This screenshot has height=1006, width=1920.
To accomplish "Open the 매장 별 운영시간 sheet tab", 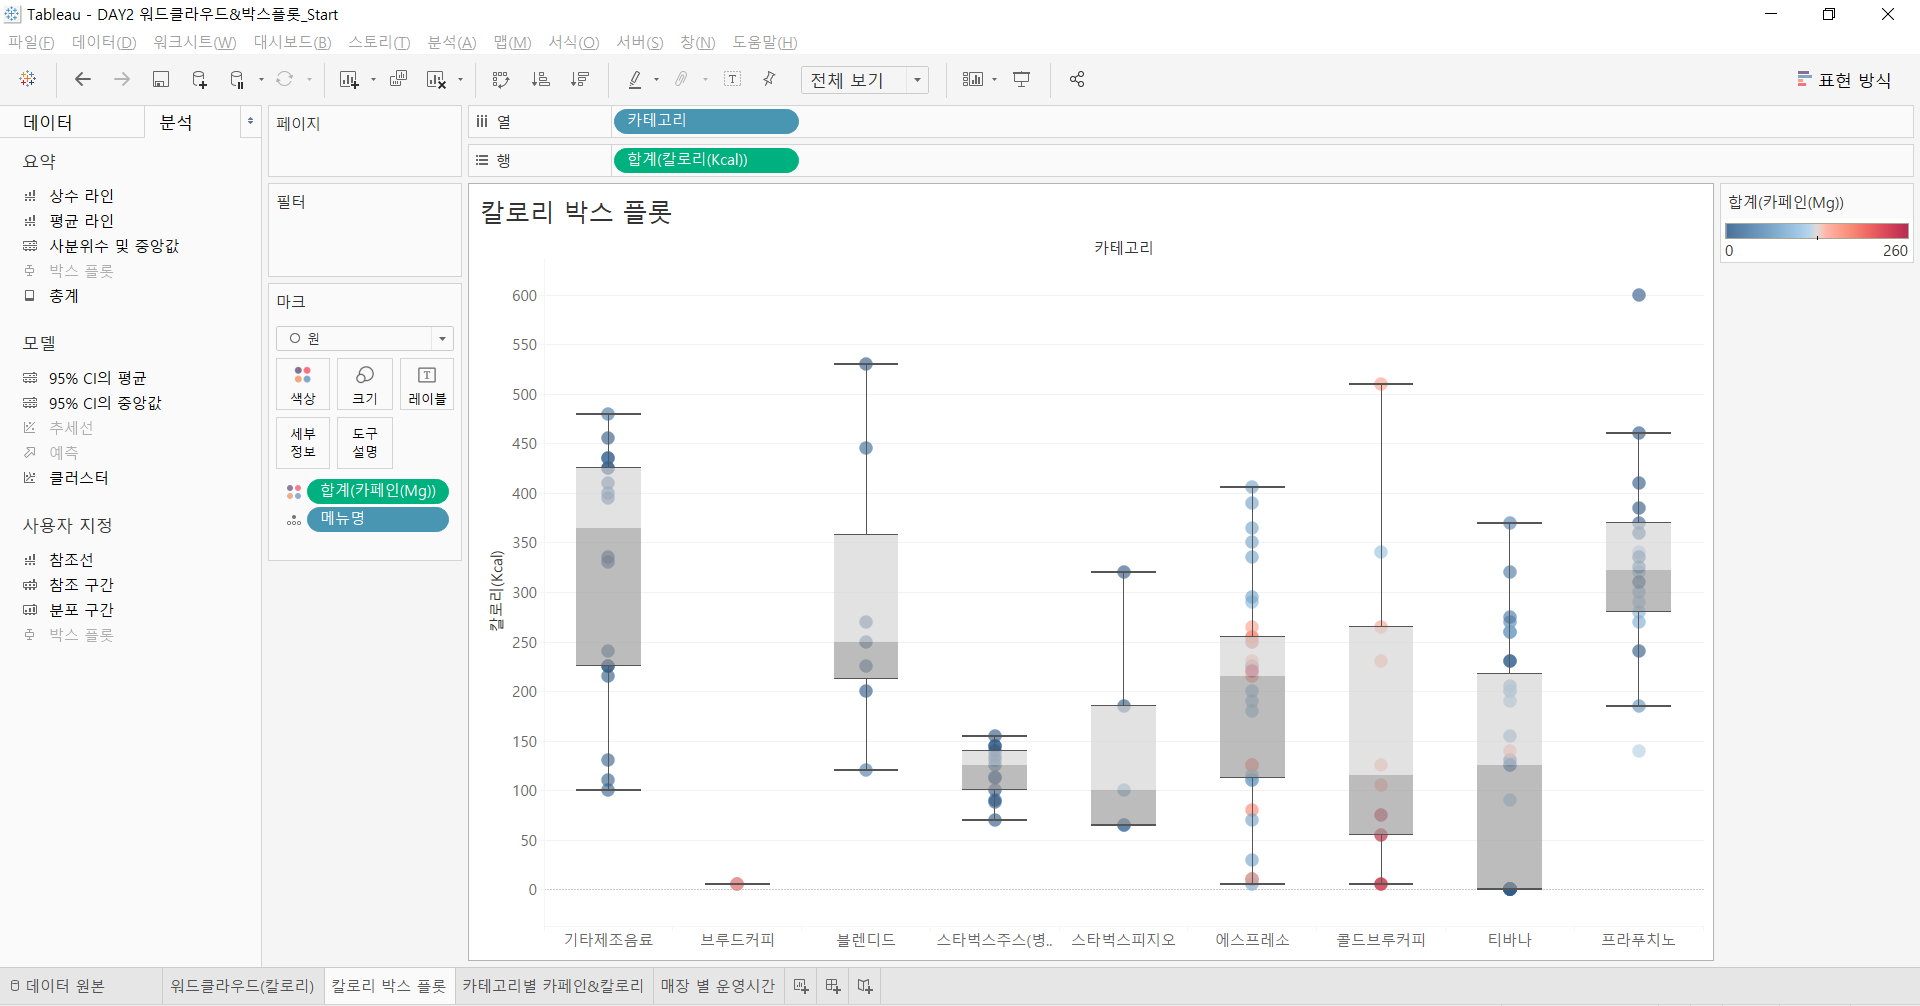I will tap(718, 986).
